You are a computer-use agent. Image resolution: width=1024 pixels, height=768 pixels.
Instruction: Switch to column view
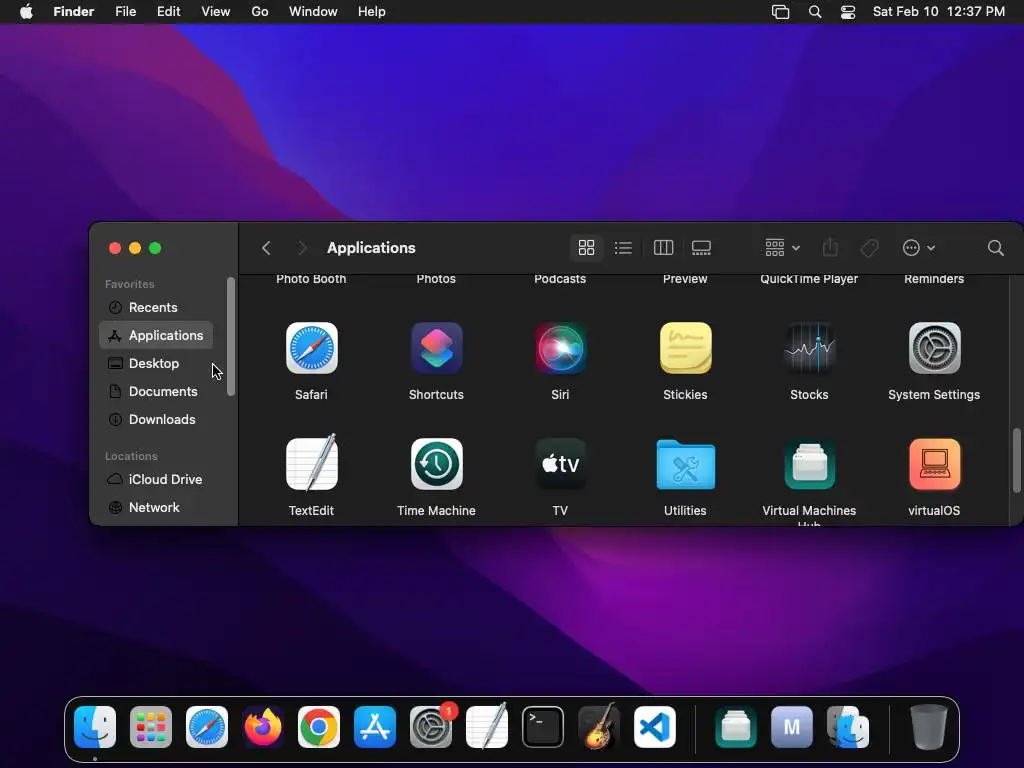[663, 248]
